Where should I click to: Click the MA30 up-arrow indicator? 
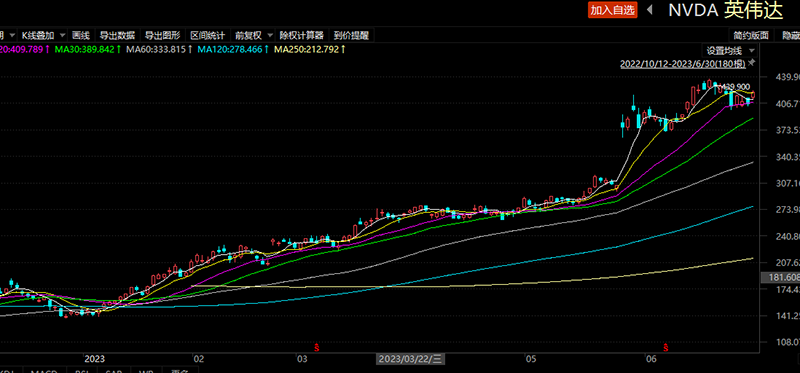[x=118, y=49]
